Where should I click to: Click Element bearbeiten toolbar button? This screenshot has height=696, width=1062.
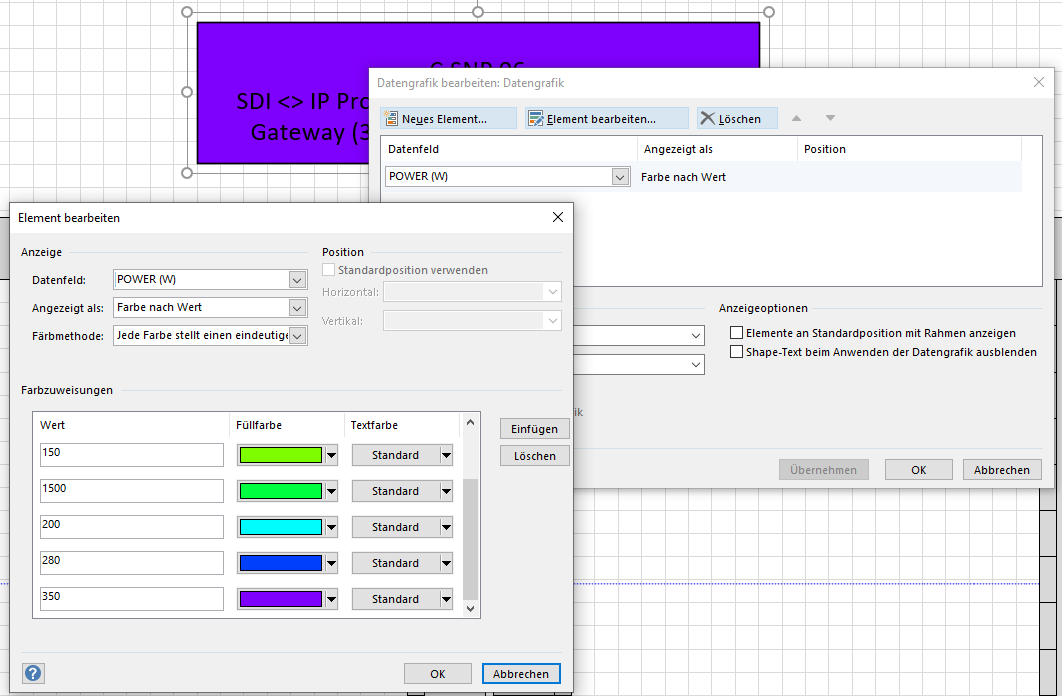click(x=606, y=119)
